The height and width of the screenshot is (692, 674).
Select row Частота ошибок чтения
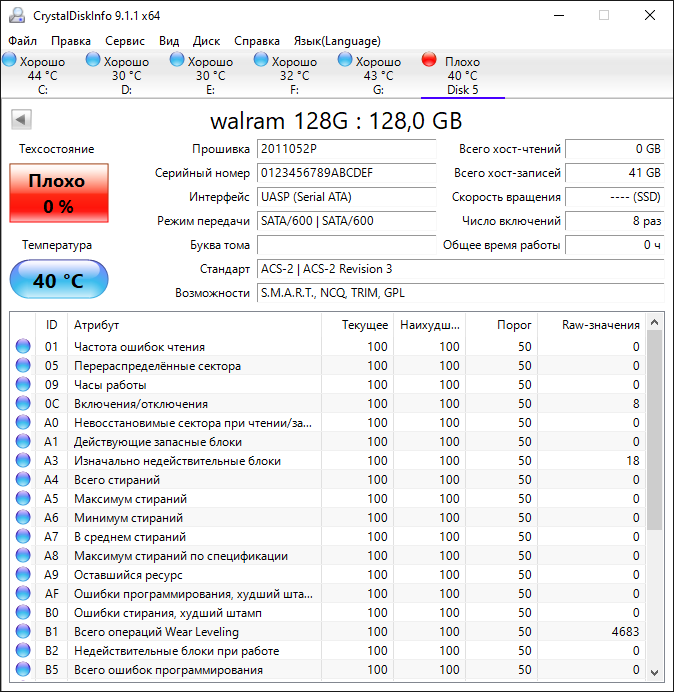328,346
